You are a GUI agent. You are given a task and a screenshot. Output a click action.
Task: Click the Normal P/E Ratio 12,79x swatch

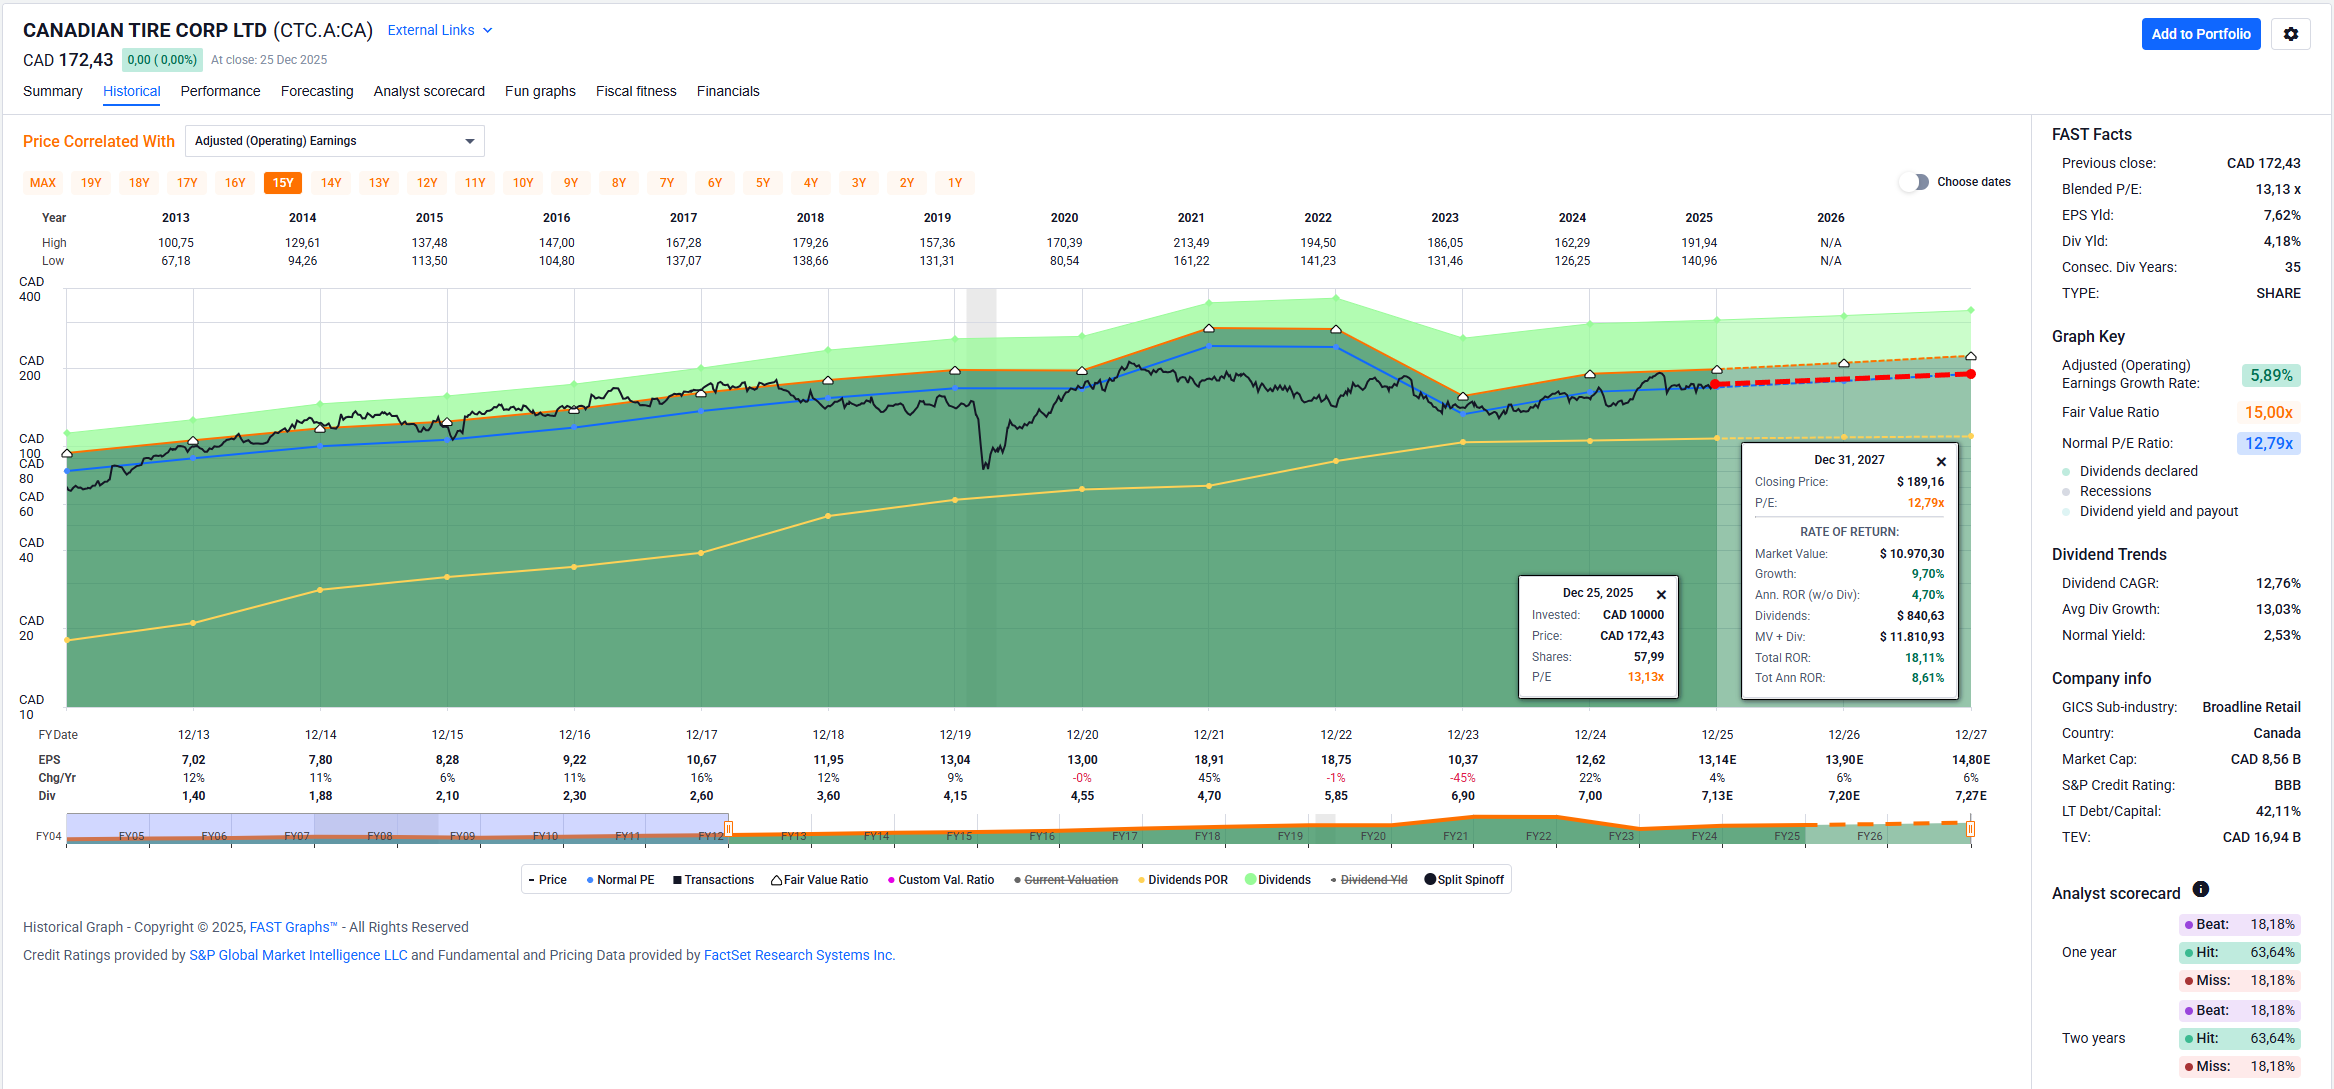[2268, 443]
